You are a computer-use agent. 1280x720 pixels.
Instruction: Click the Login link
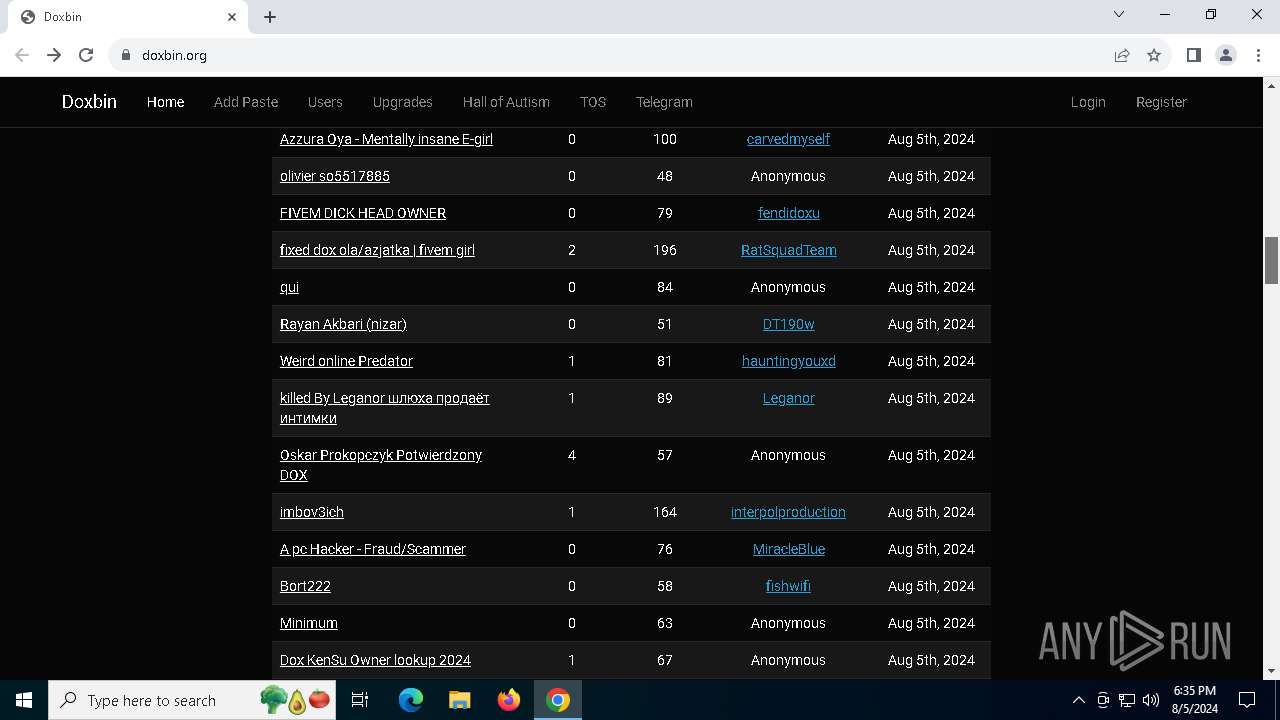(1088, 102)
